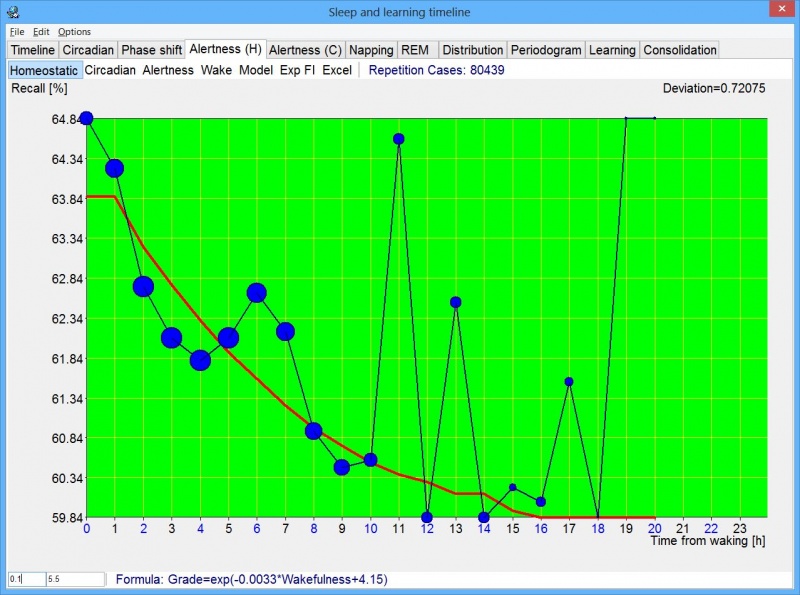The width and height of the screenshot is (800, 595).
Task: Select the Phase shift tab
Action: click(152, 50)
